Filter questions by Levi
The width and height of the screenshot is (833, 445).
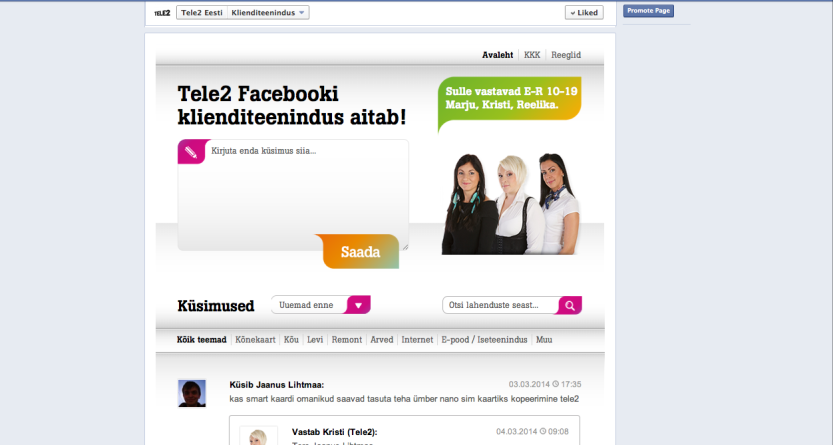pos(315,340)
